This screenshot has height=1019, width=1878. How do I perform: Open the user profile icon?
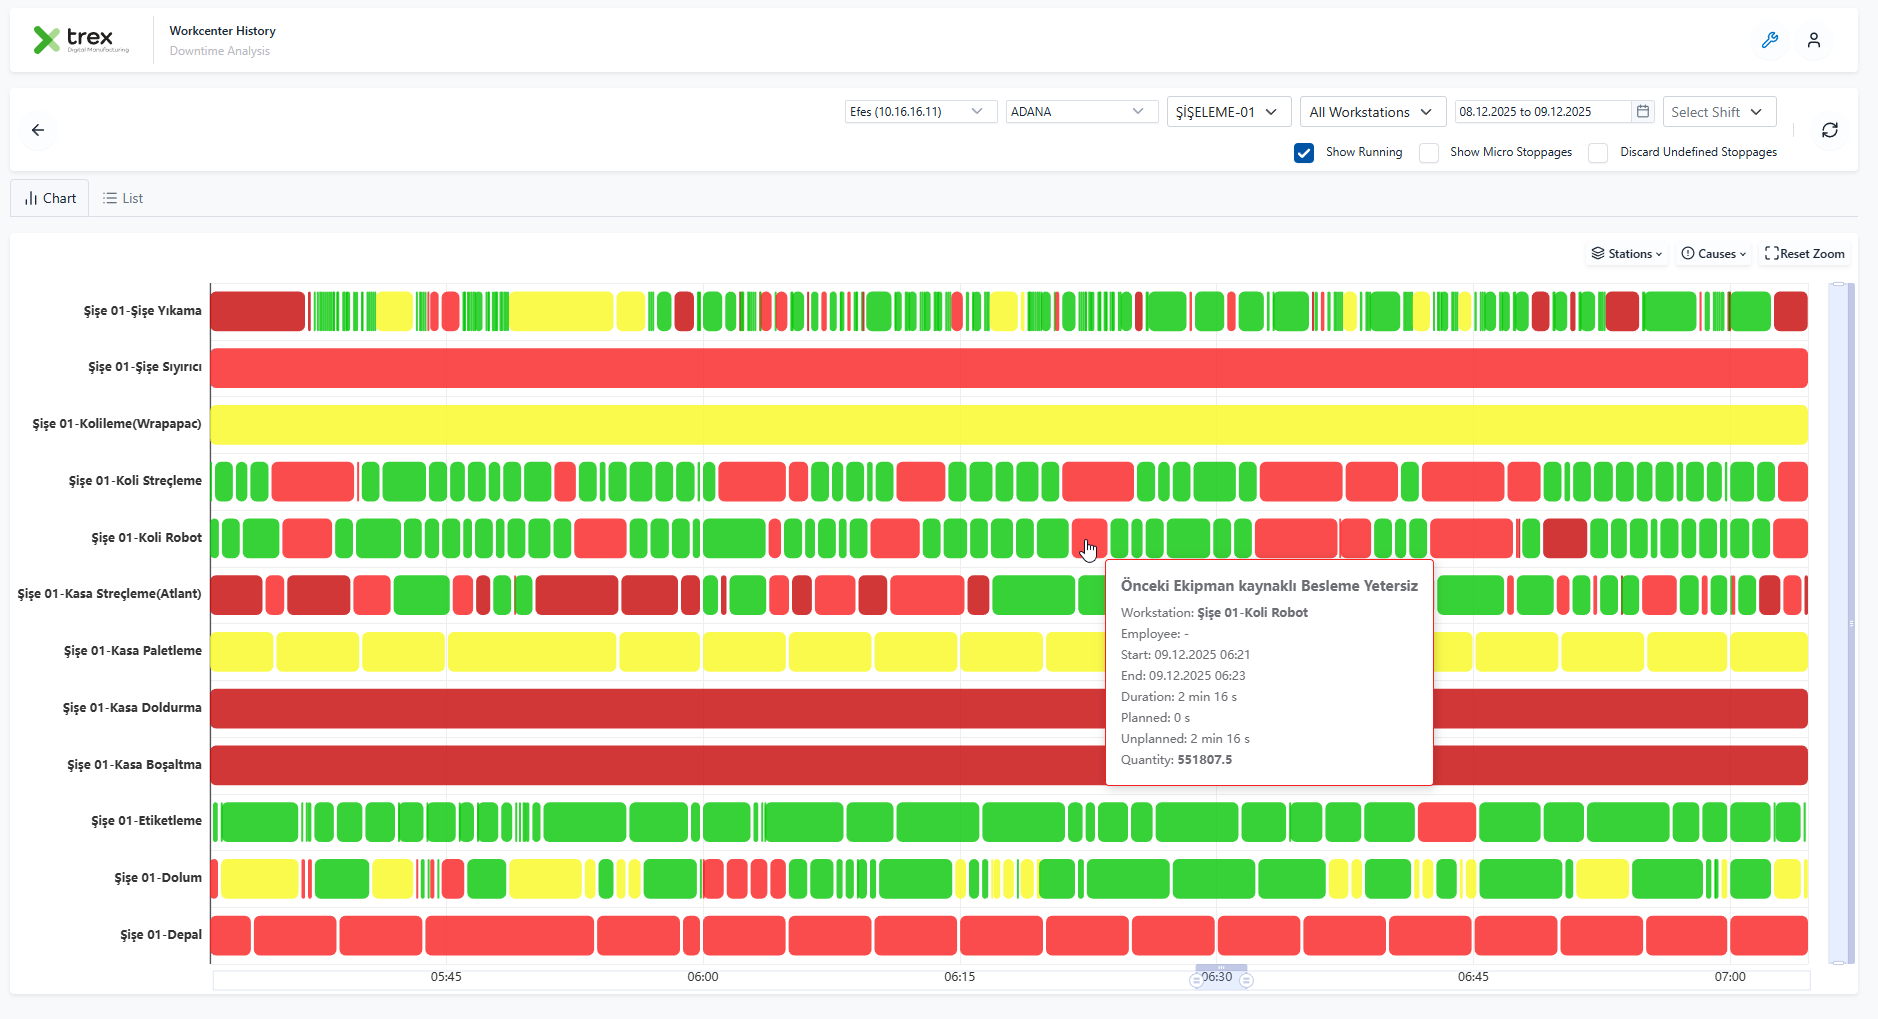pyautogui.click(x=1814, y=40)
